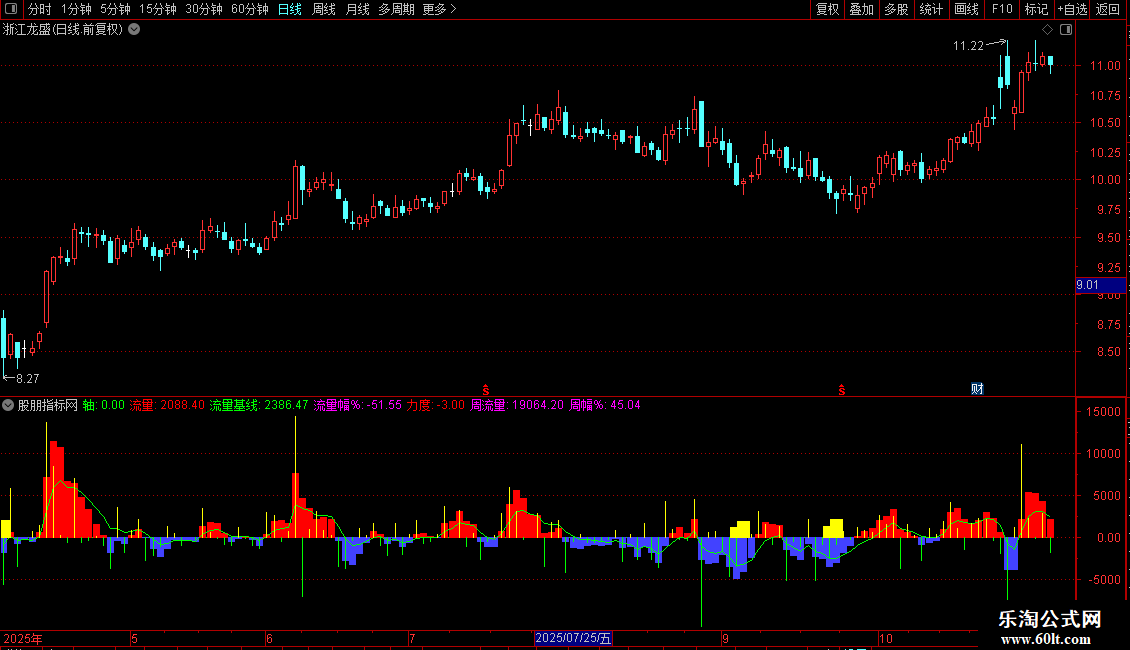The width and height of the screenshot is (1130, 650).
Task: Click the red S marker near June
Action: (x=486, y=390)
